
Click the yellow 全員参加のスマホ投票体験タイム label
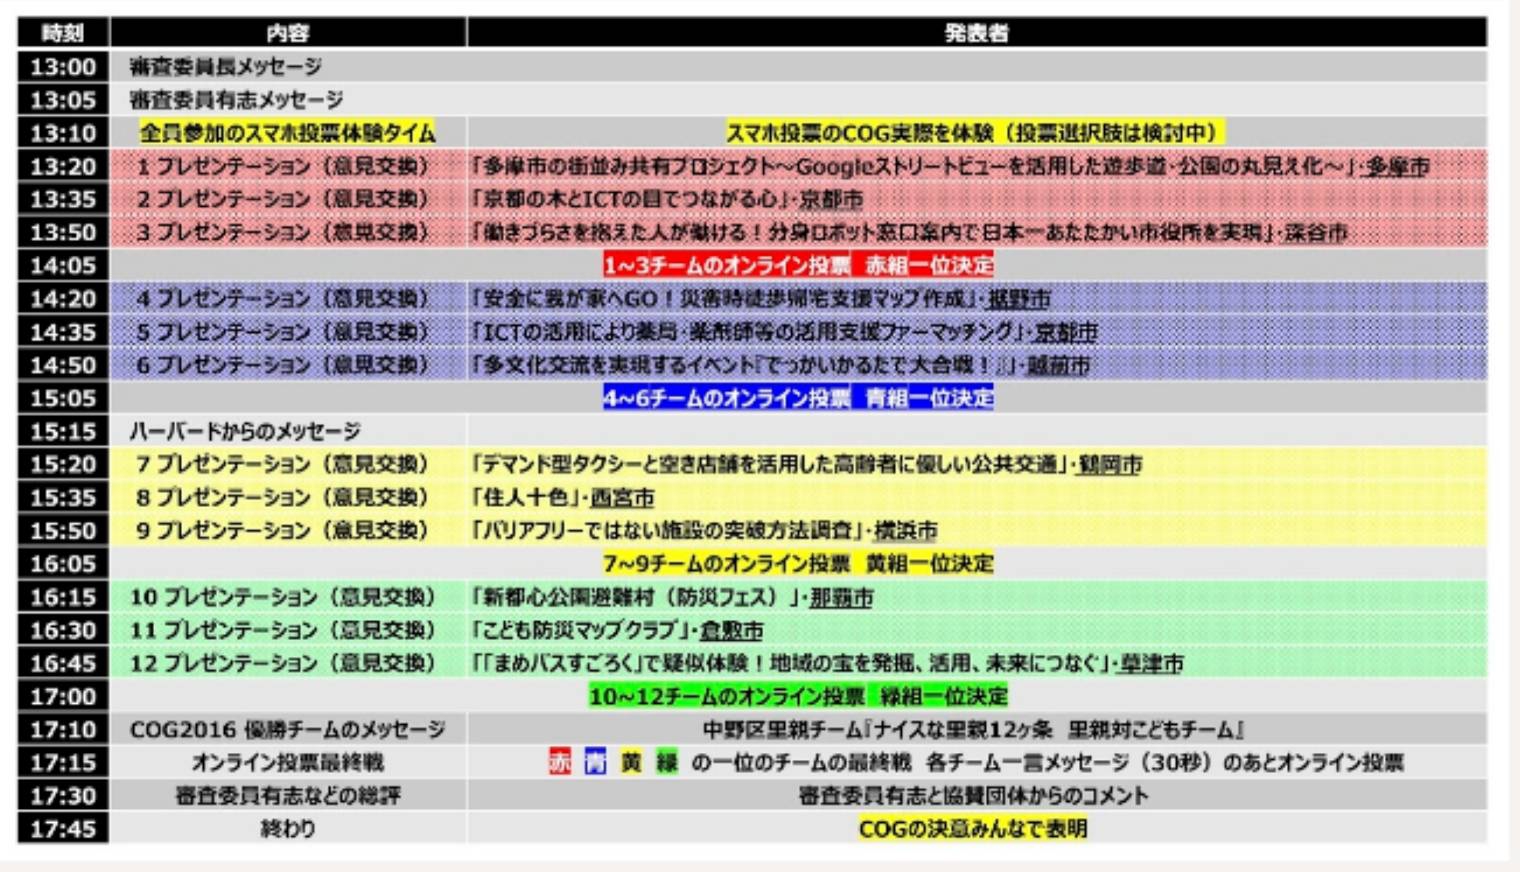(x=288, y=133)
